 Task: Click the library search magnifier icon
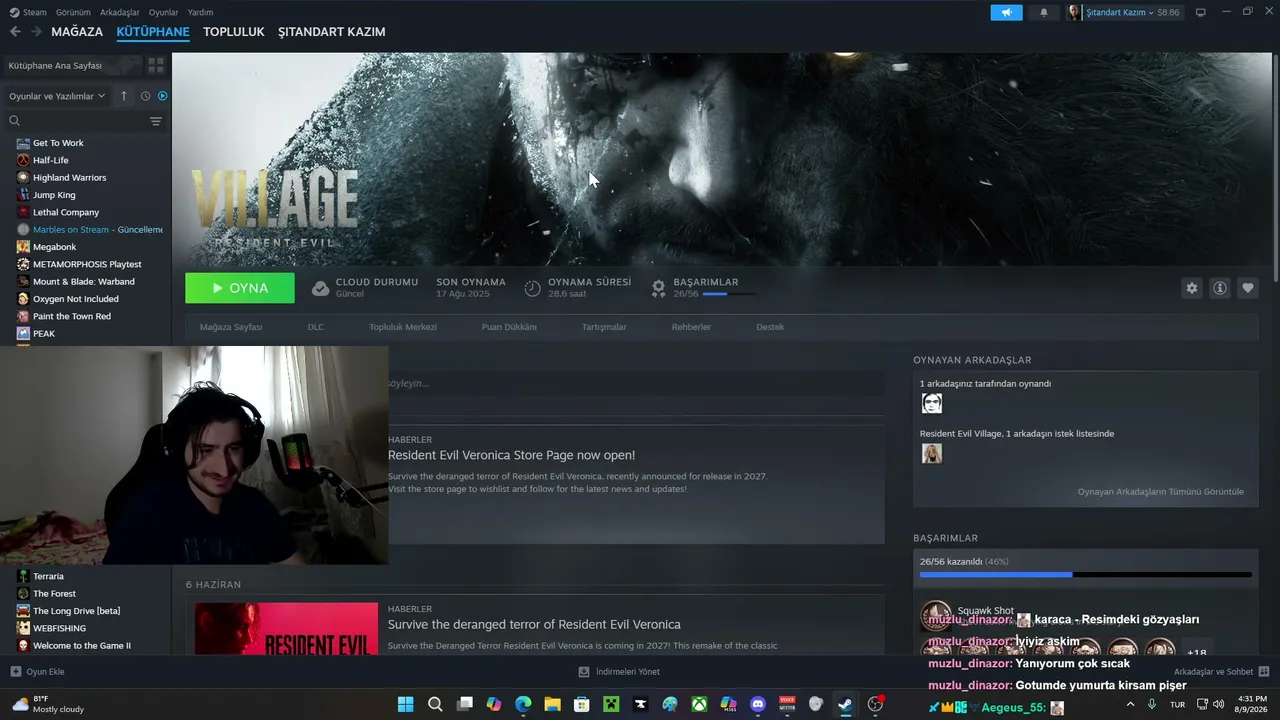click(x=15, y=121)
